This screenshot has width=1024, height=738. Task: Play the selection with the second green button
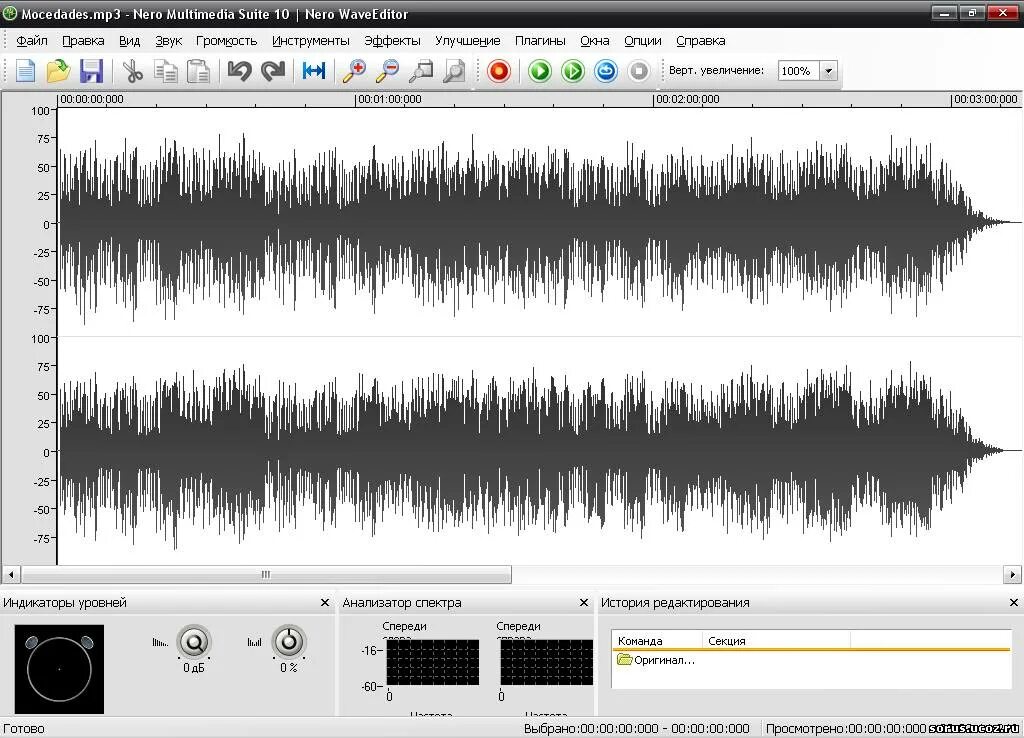pos(573,71)
